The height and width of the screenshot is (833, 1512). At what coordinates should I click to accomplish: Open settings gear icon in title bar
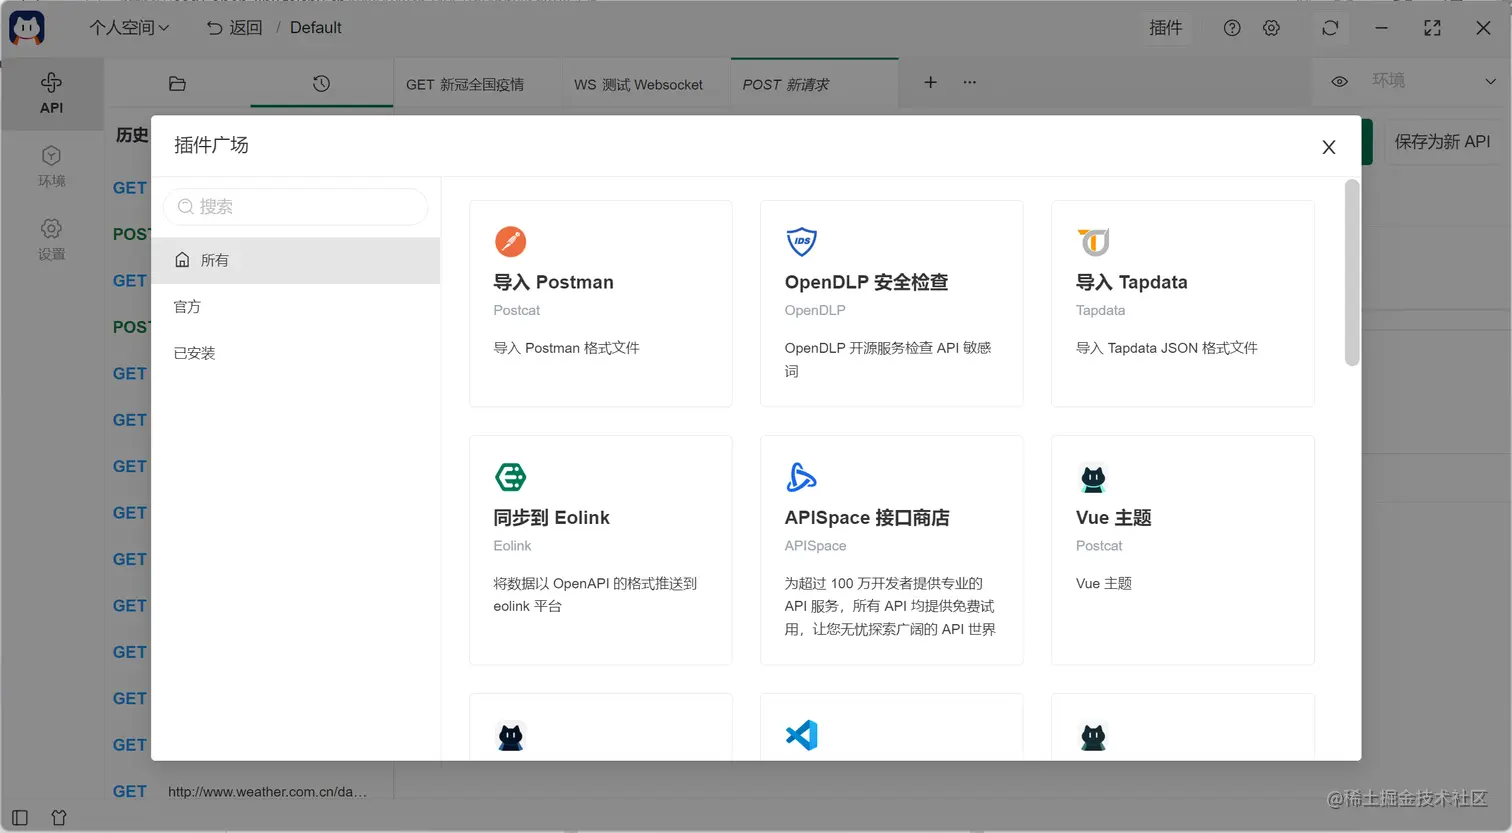click(1271, 28)
